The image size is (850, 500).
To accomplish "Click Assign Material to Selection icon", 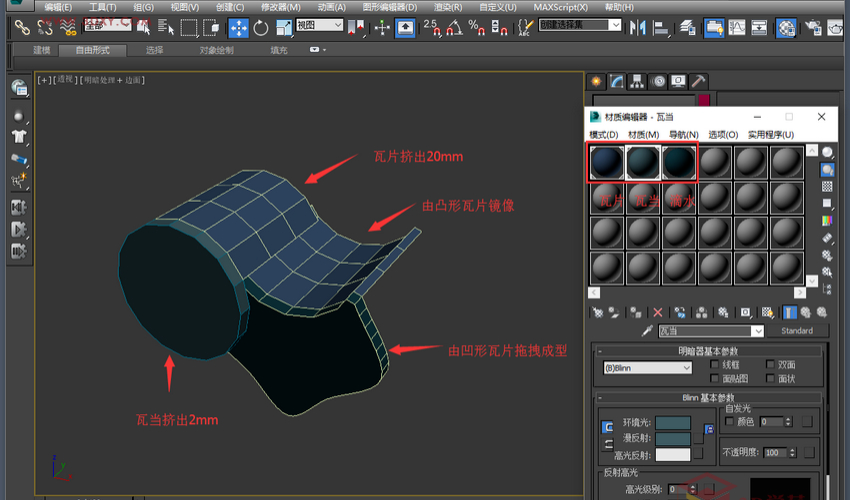I will [636, 312].
